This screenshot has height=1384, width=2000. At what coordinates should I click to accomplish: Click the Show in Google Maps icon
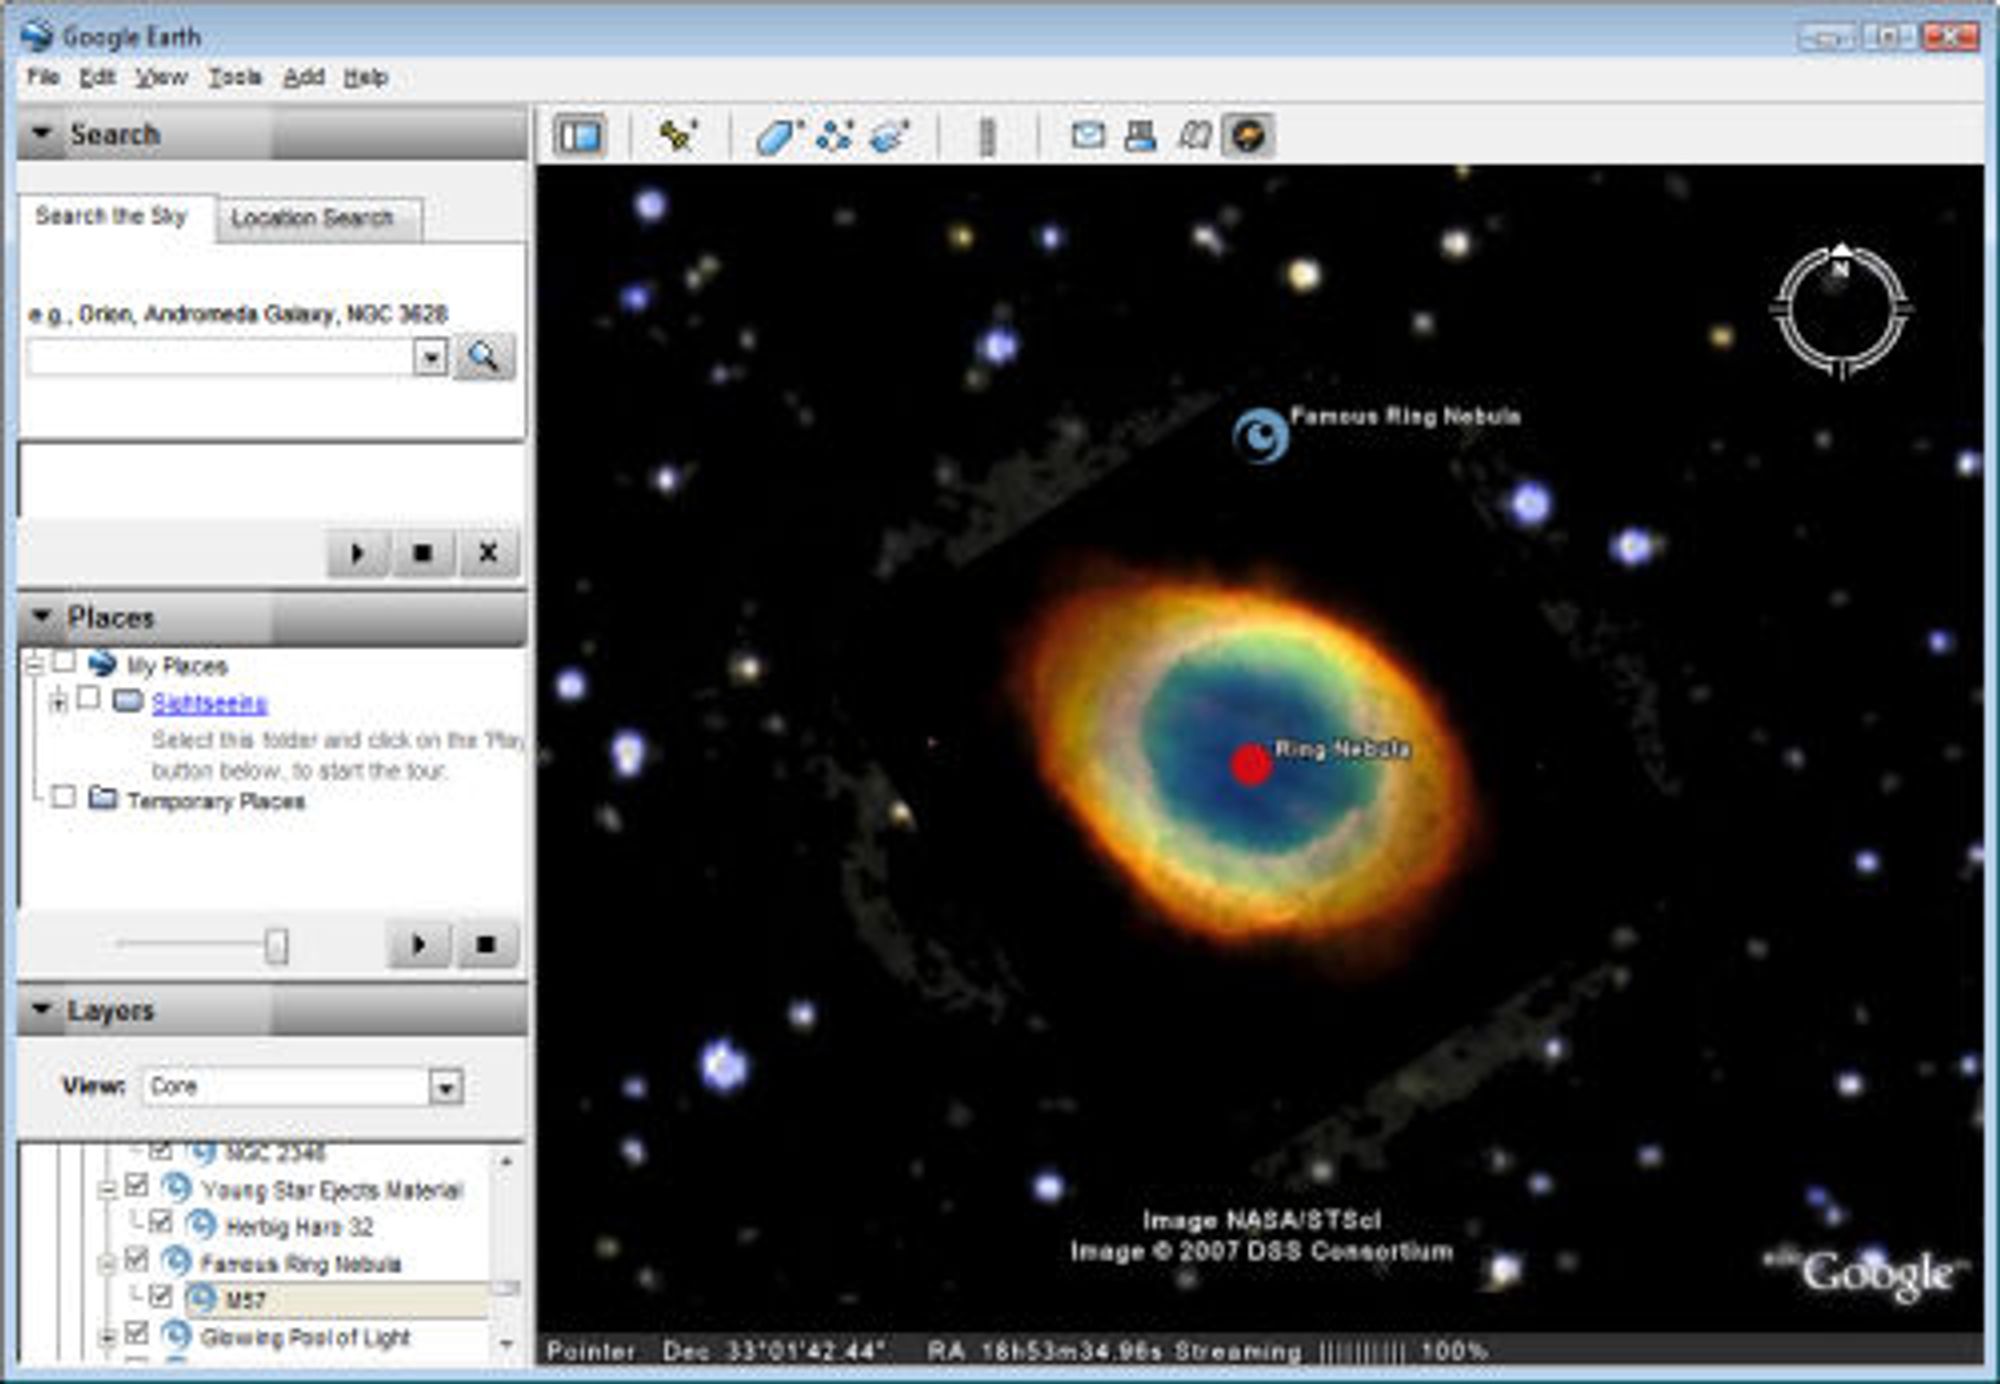pyautogui.click(x=1194, y=135)
